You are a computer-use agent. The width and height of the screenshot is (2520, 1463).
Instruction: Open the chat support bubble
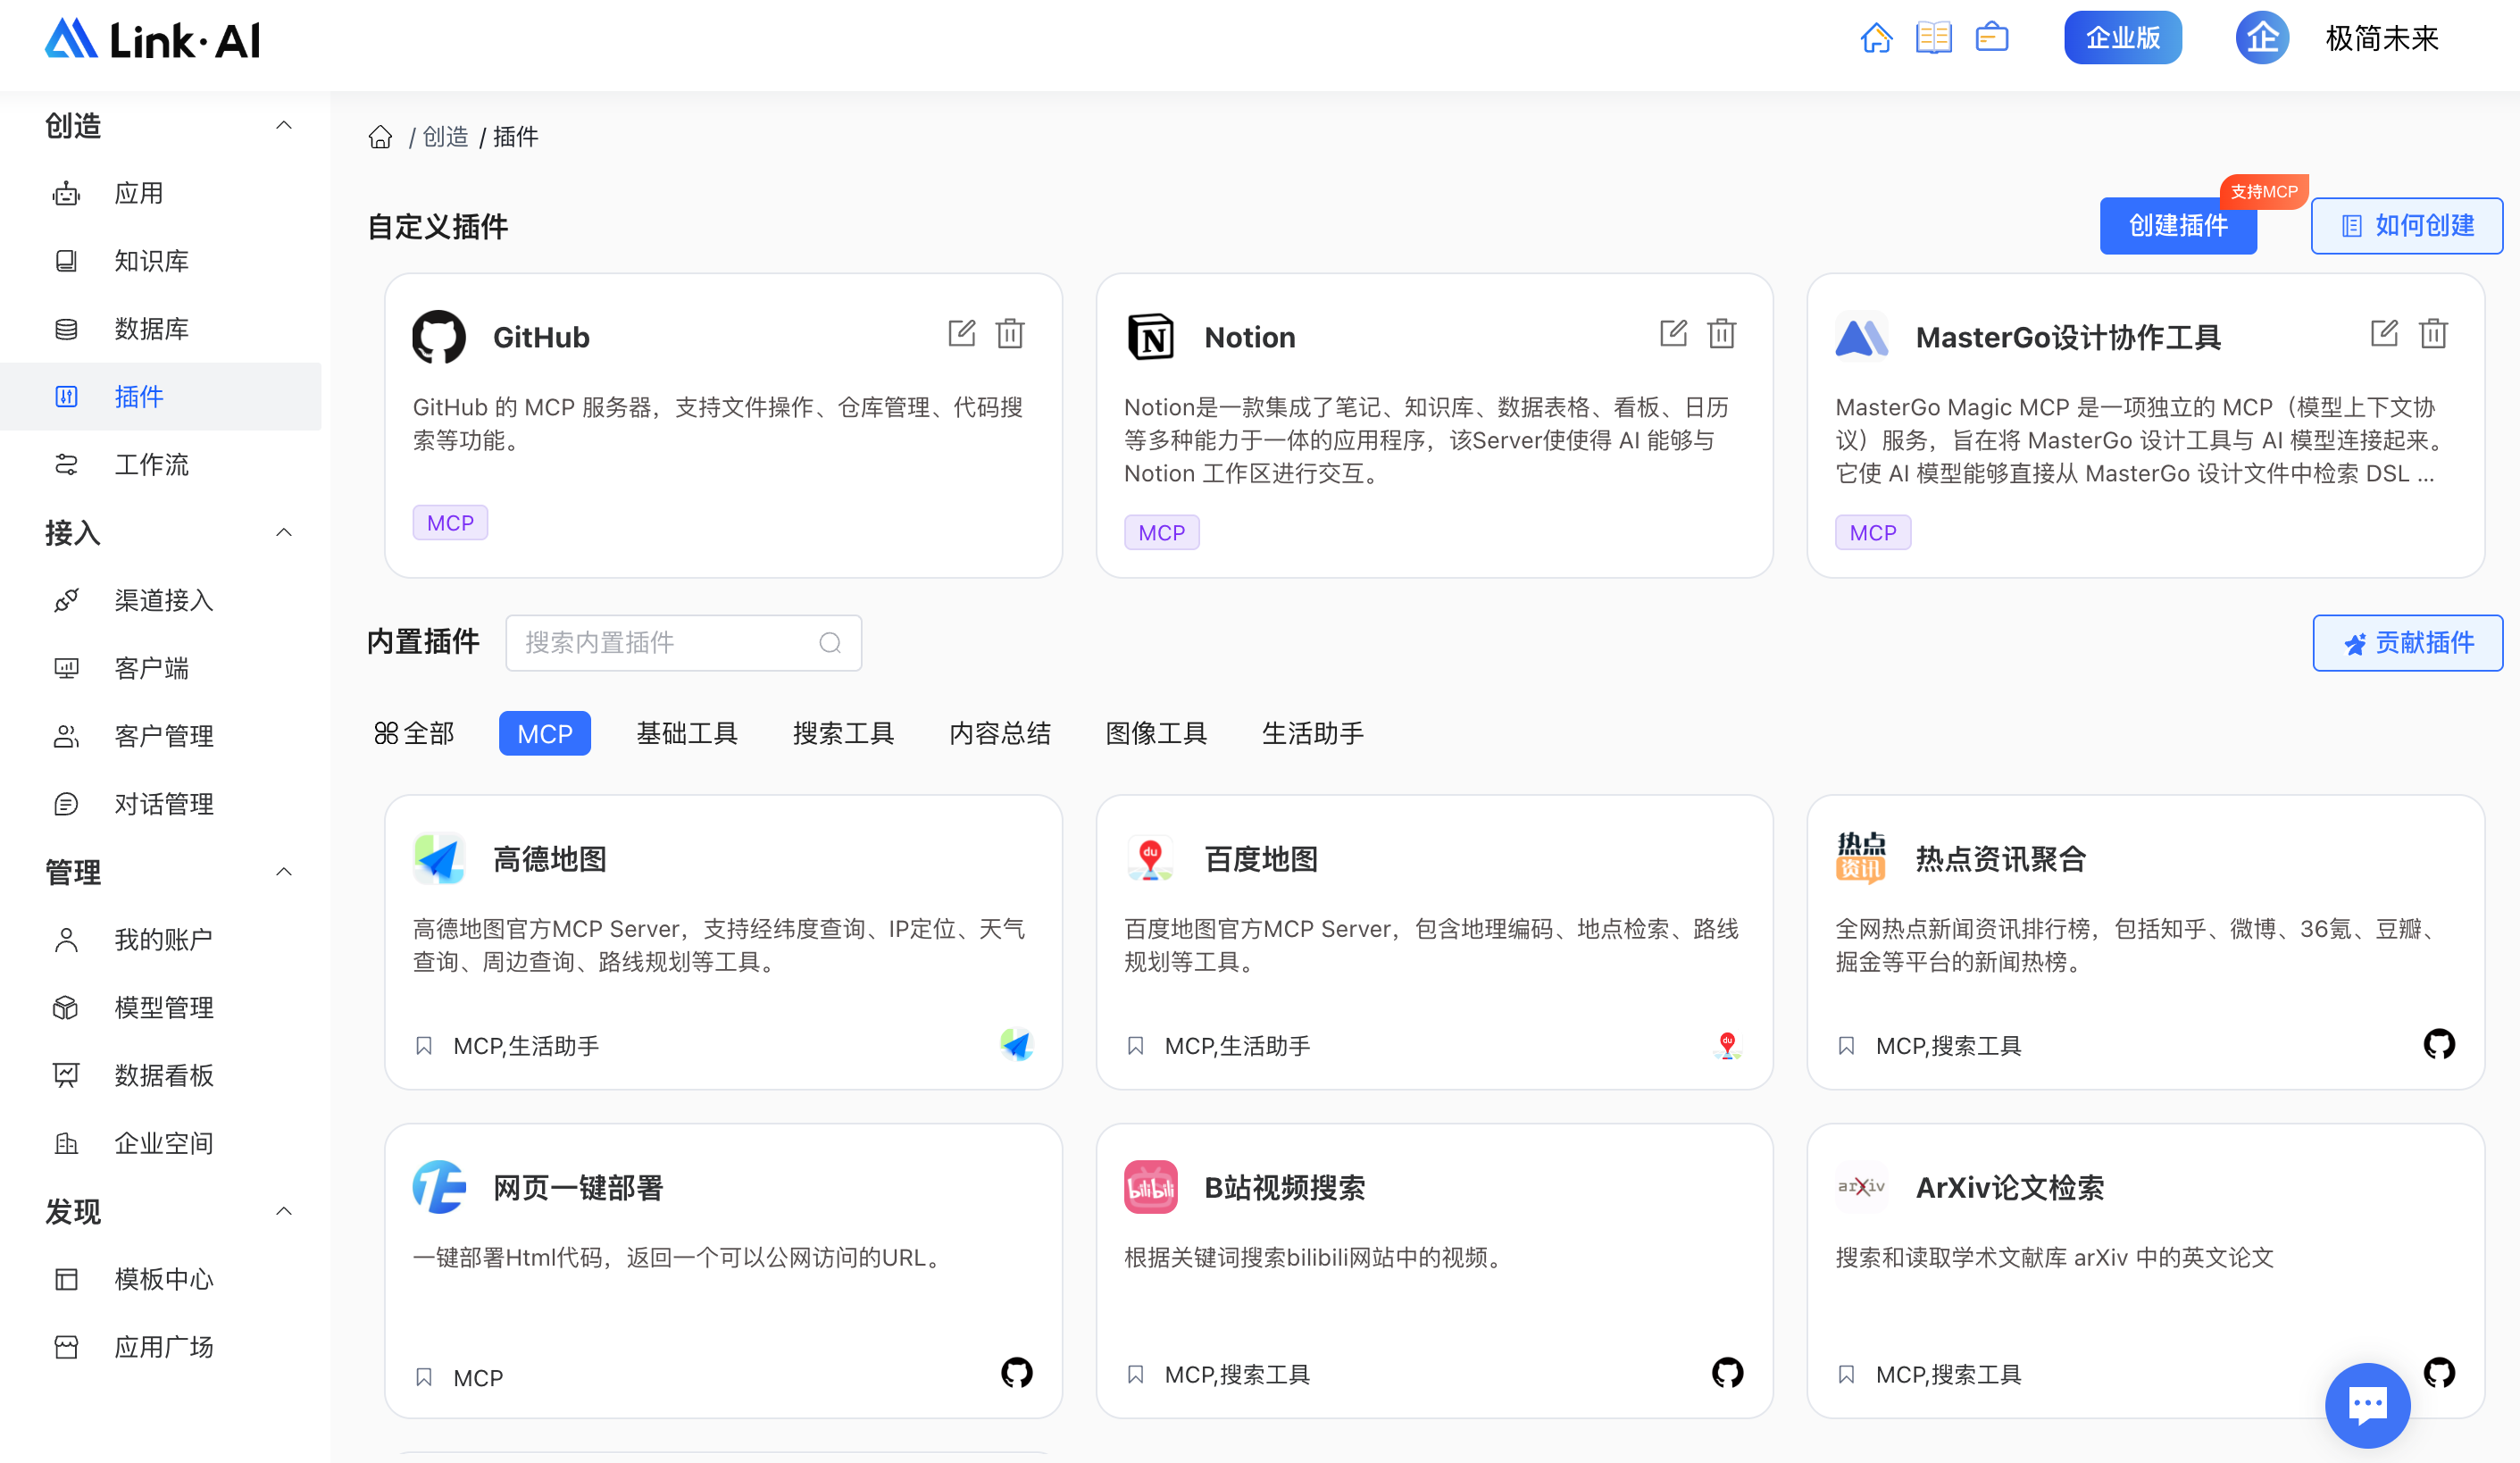click(x=2367, y=1405)
